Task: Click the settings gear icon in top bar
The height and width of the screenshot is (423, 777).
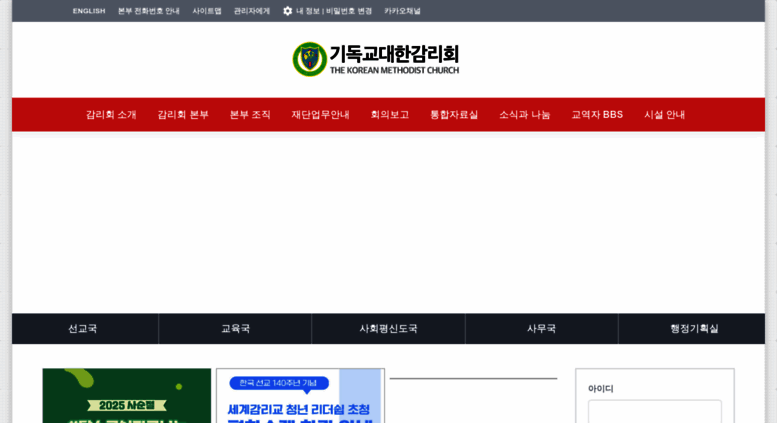Action: click(287, 11)
